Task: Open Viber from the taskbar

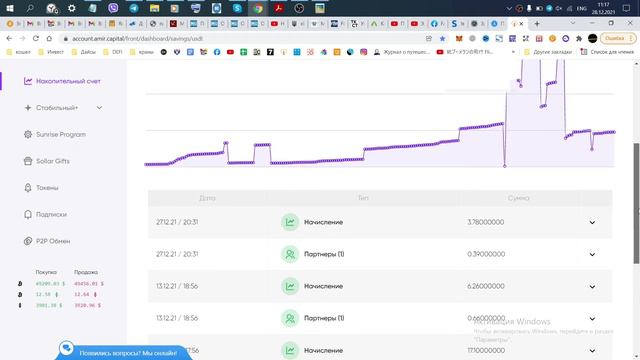Action: pyautogui.click(x=113, y=8)
